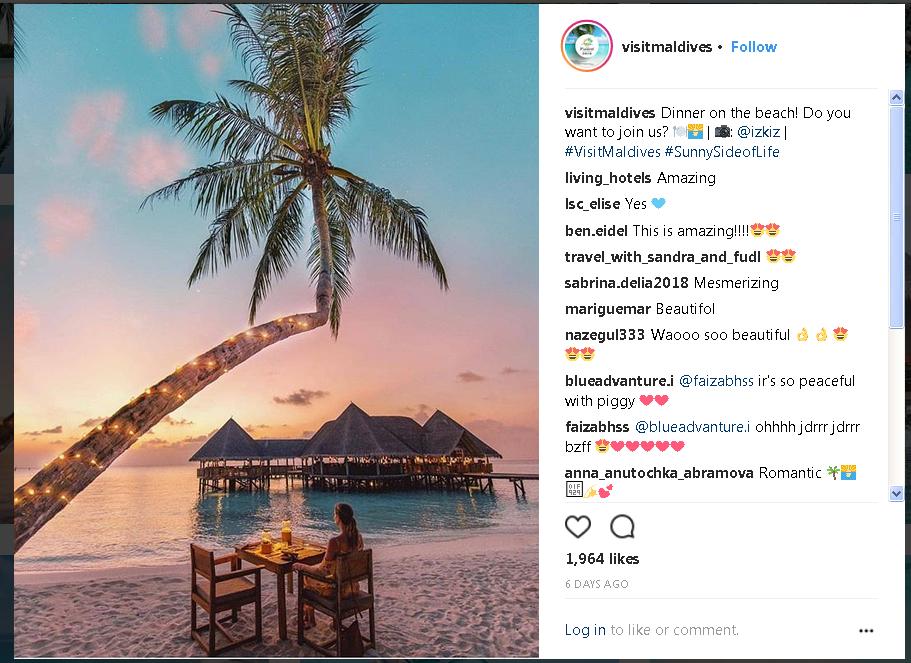Open the @faizabhss mention in comments
Image resolution: width=911 pixels, height=663 pixels.
[717, 381]
